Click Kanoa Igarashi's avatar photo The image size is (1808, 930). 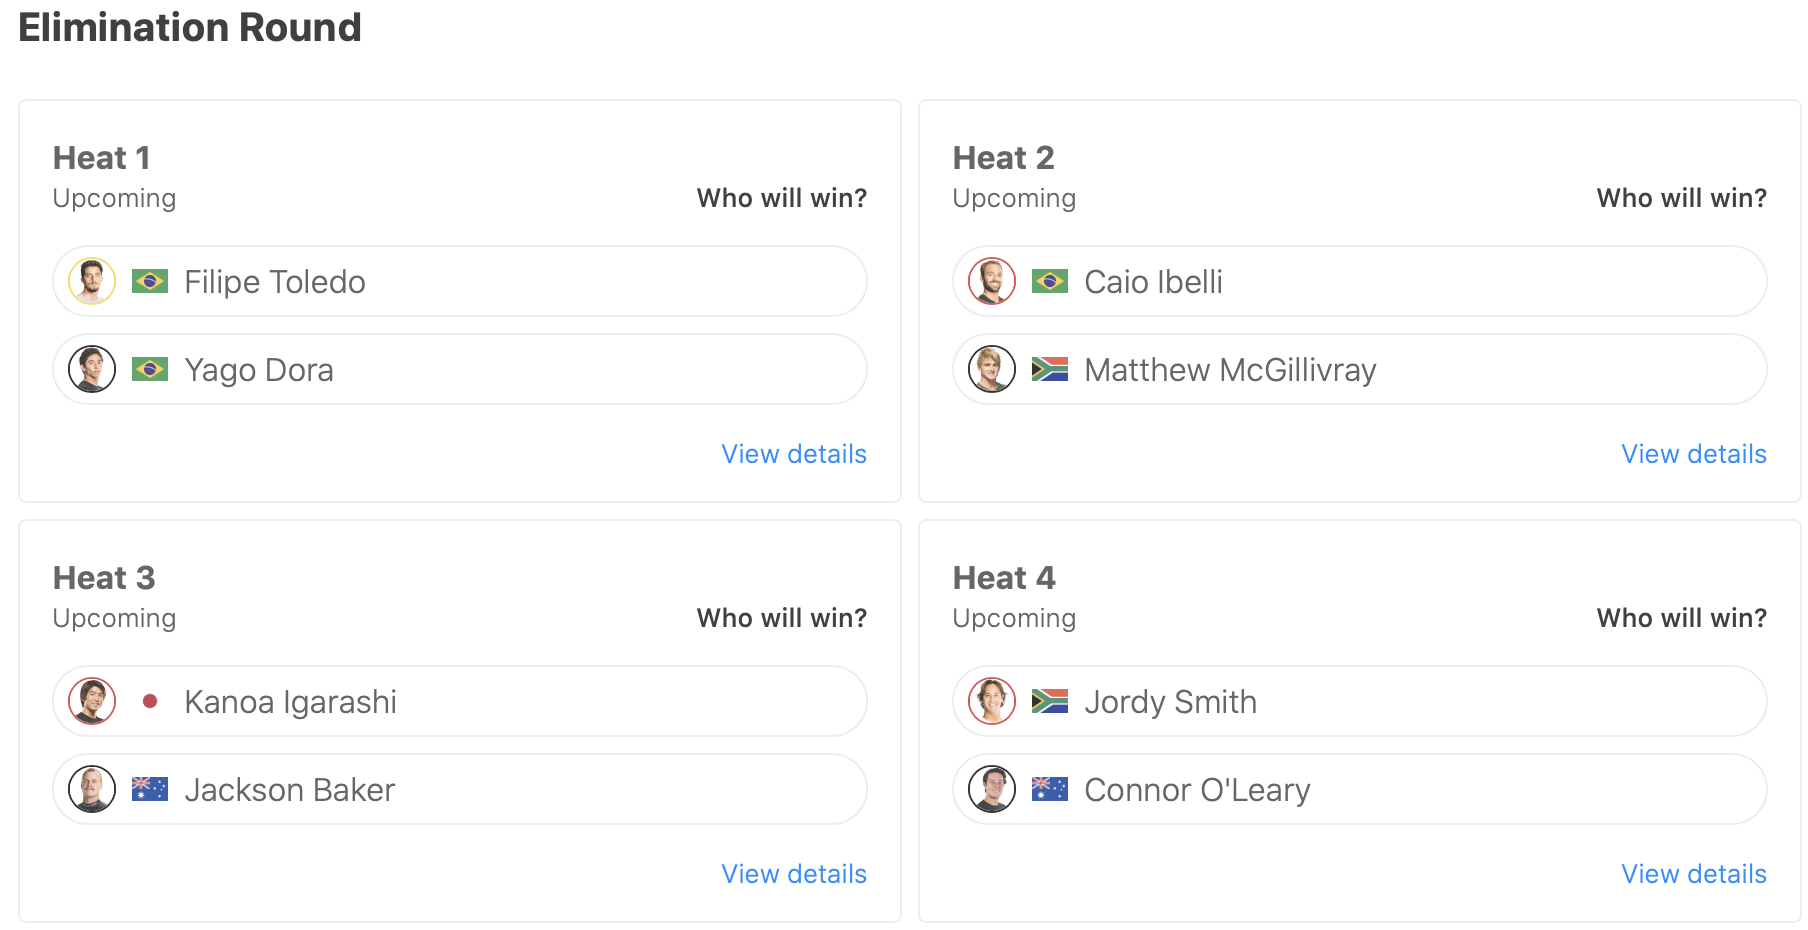point(92,702)
